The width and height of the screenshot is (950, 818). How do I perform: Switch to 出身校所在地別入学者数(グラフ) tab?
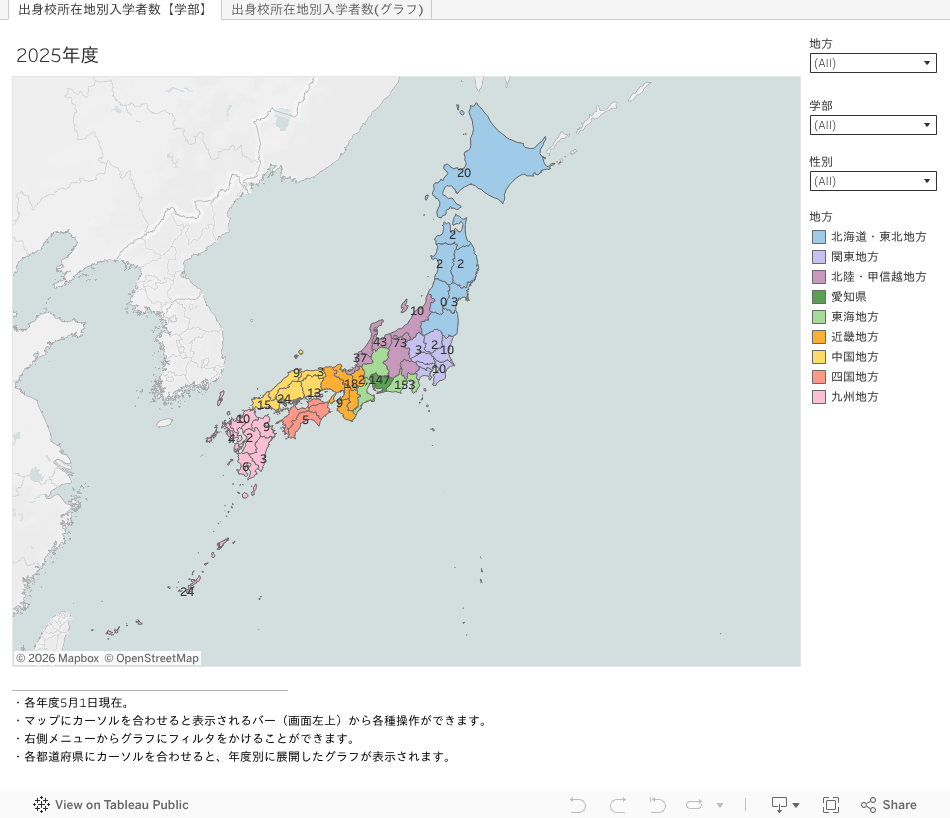327,9
